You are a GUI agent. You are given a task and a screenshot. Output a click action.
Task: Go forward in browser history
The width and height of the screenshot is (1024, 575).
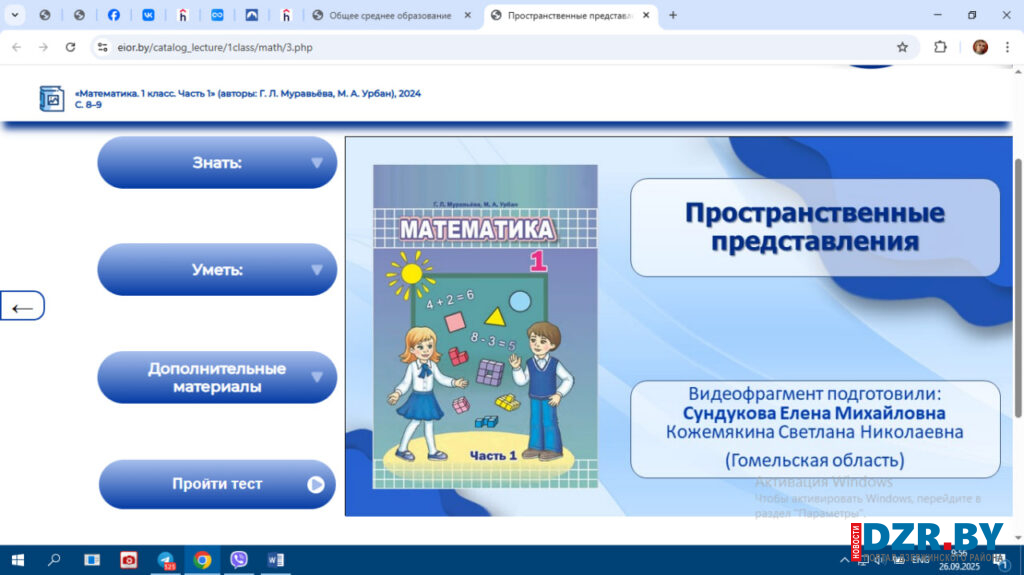43,47
